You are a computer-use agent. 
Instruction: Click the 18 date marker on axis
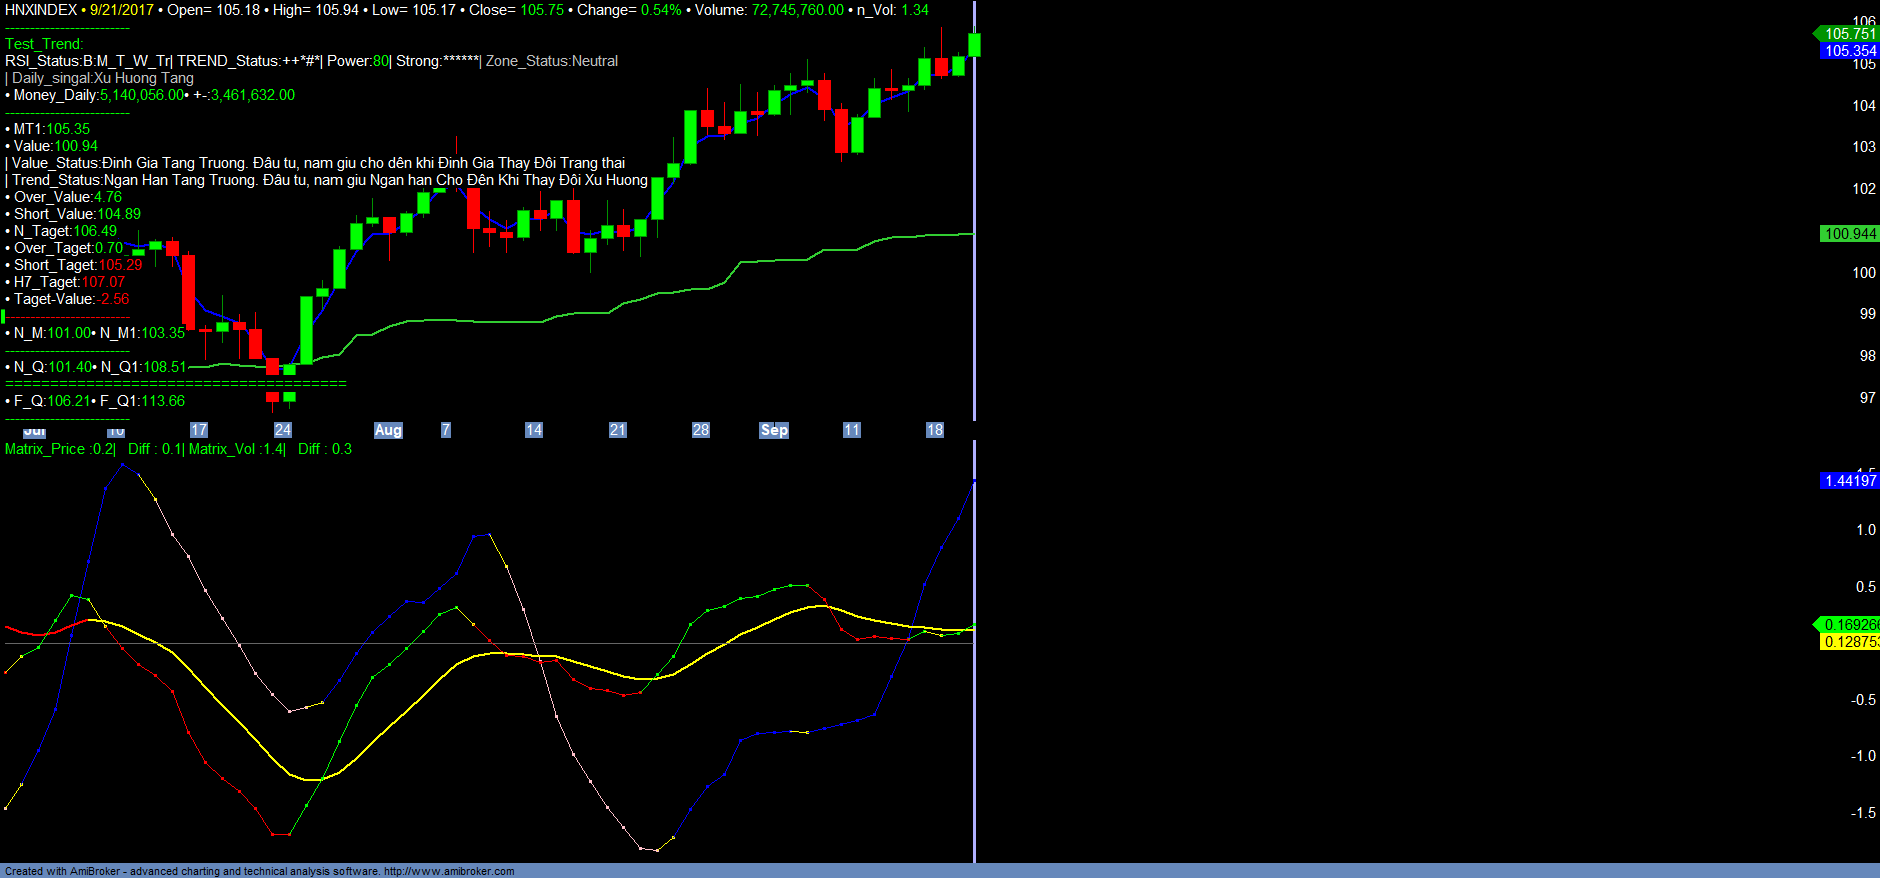pyautogui.click(x=935, y=430)
